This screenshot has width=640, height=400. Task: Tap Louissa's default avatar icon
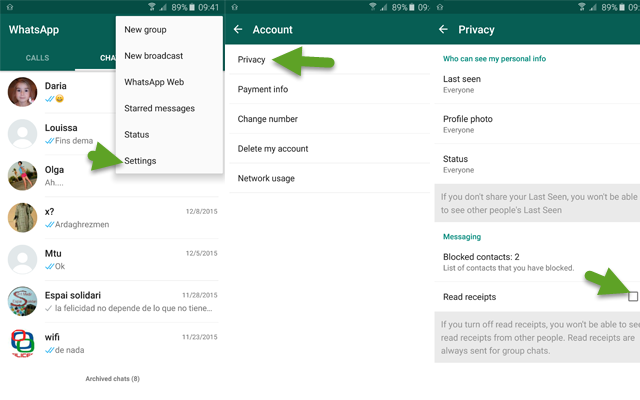[x=23, y=134]
